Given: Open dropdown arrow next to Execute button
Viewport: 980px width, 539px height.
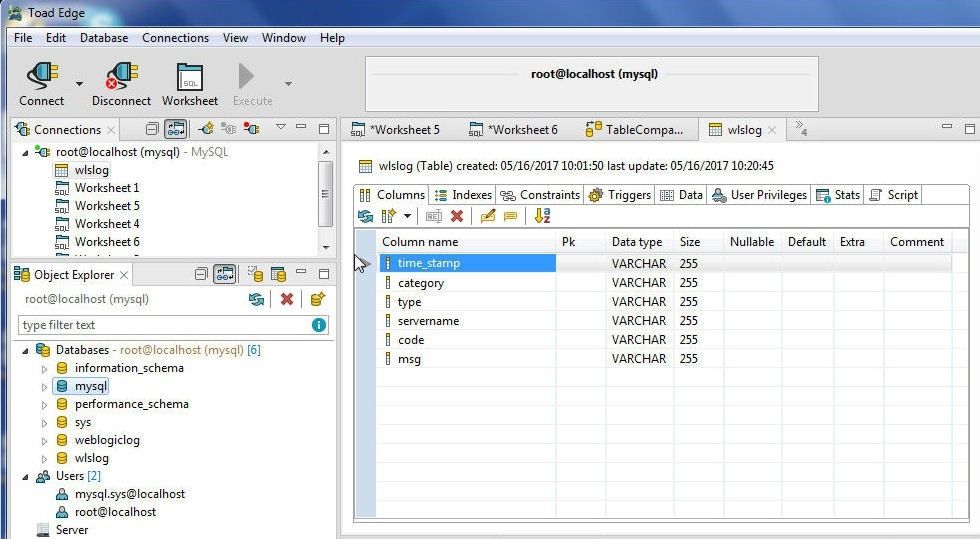Looking at the screenshot, I should coord(288,83).
